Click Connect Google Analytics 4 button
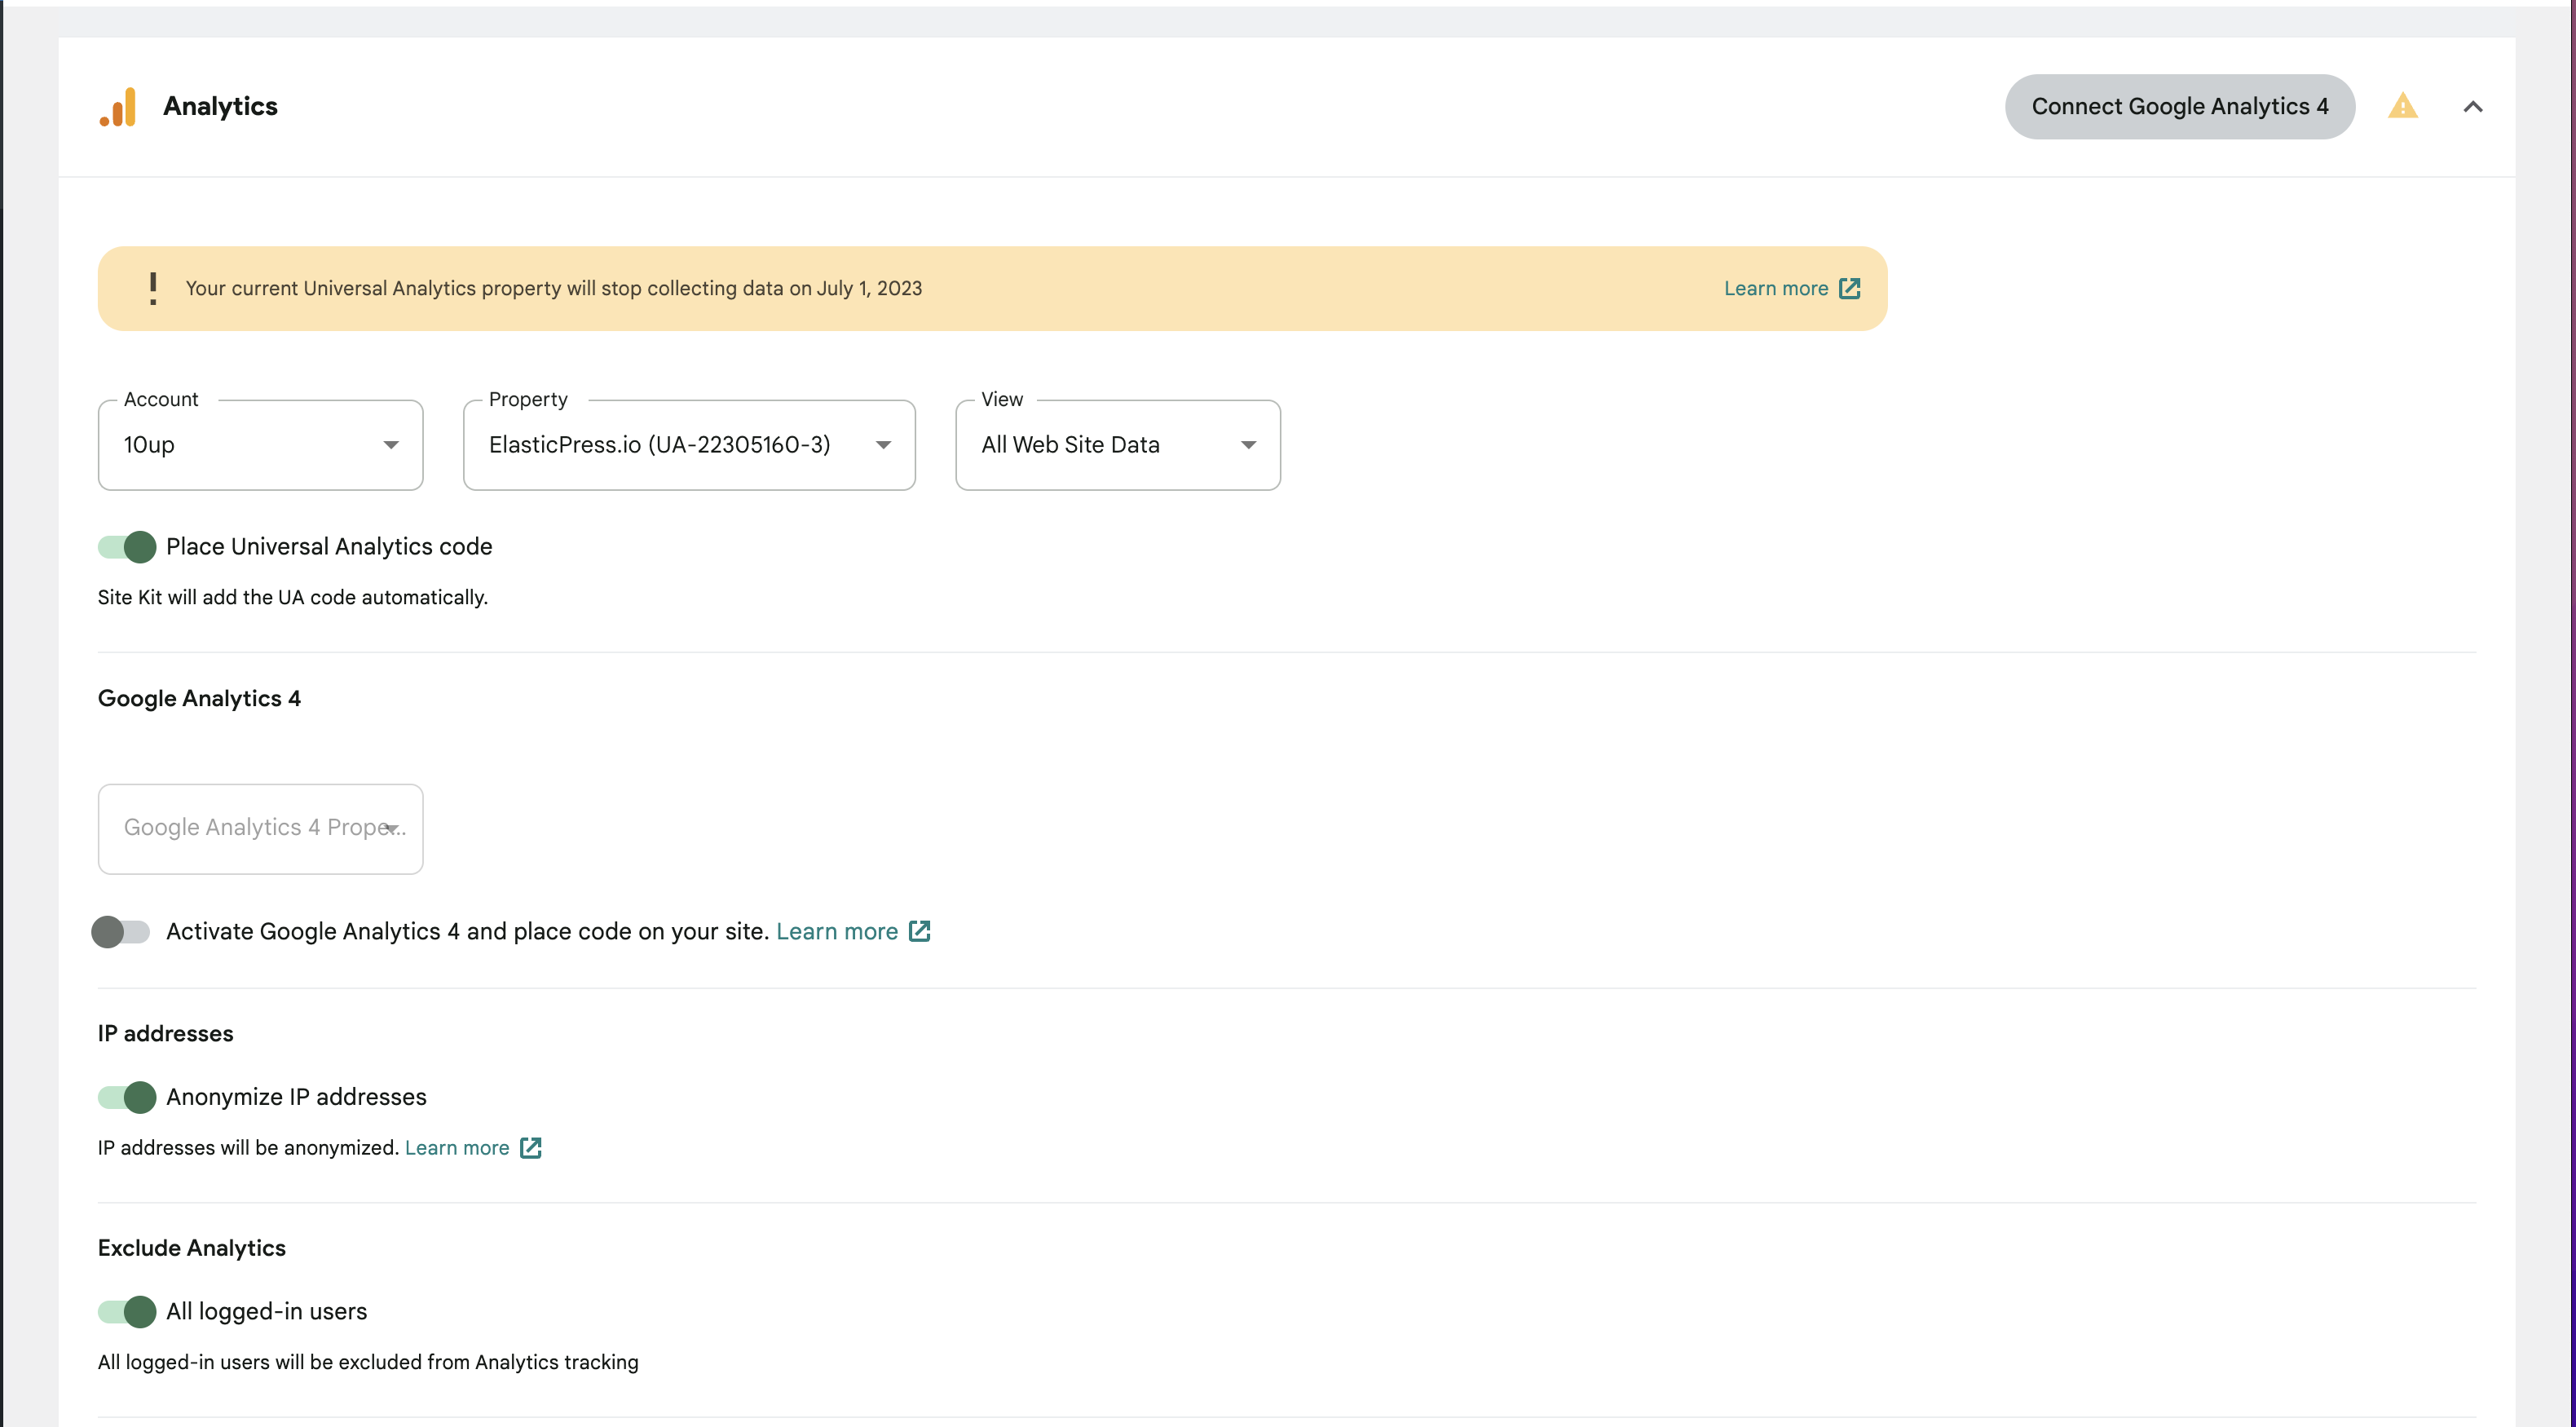The image size is (2576, 1427). (2180, 106)
